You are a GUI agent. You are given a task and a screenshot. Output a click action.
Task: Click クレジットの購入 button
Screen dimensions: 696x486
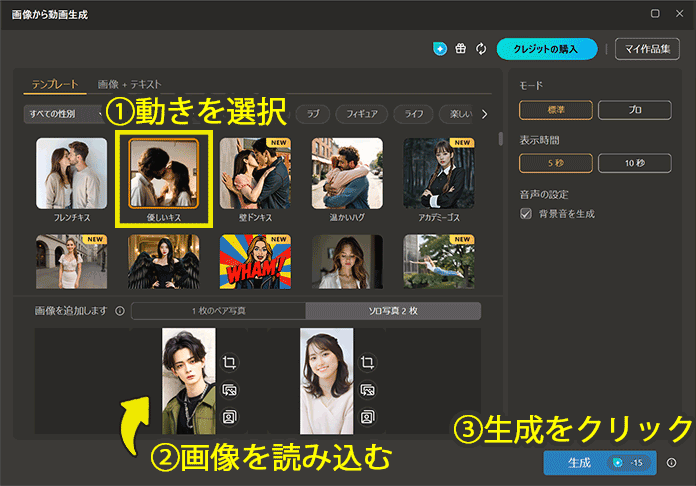point(547,49)
